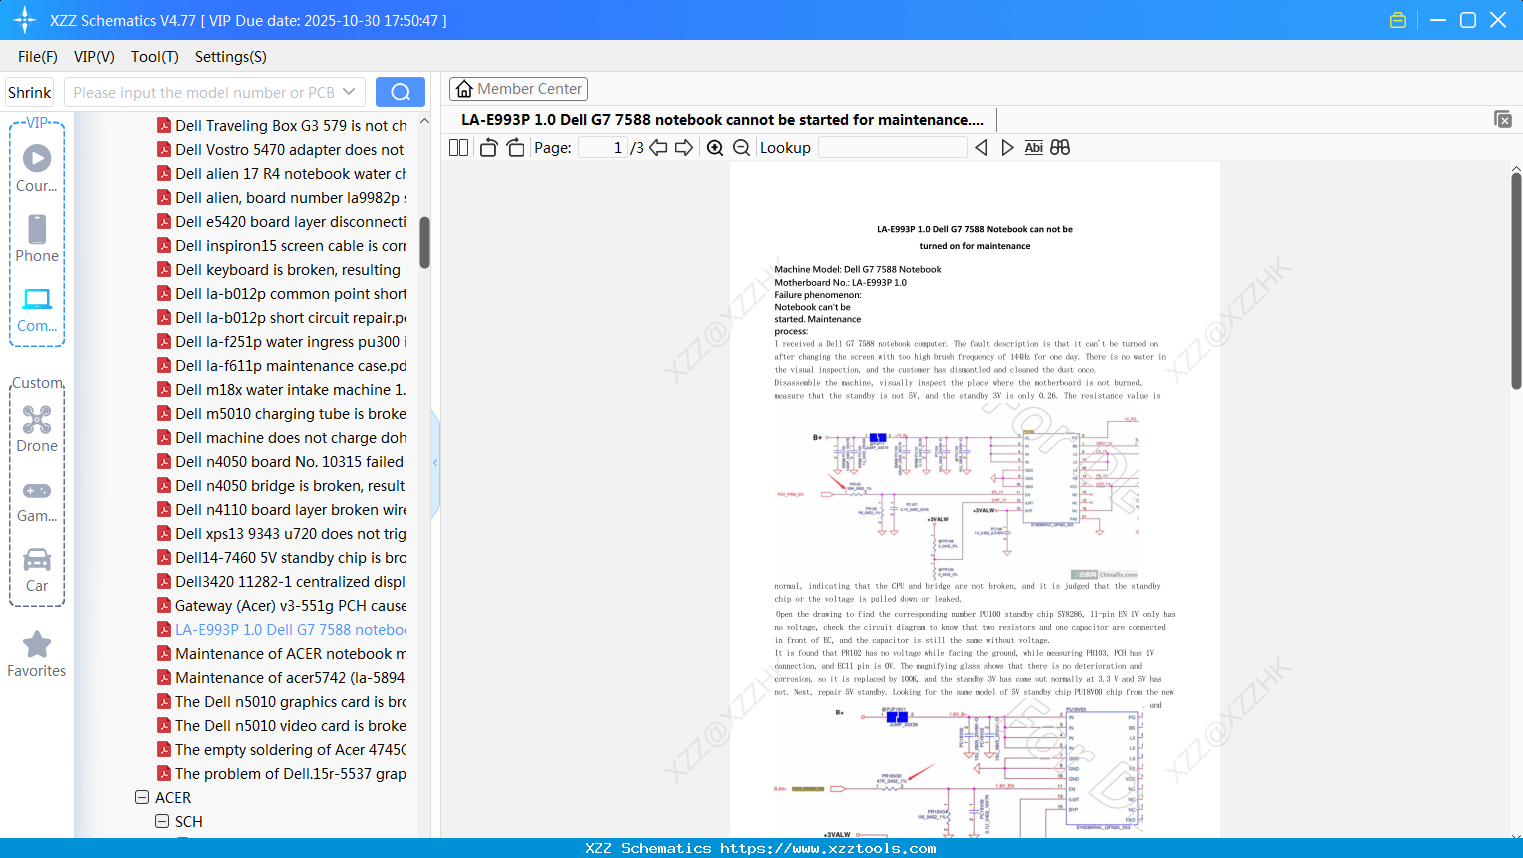This screenshot has height=858, width=1523.
Task: Open 'Dell n4050 bridge is broken' file
Action: point(282,486)
